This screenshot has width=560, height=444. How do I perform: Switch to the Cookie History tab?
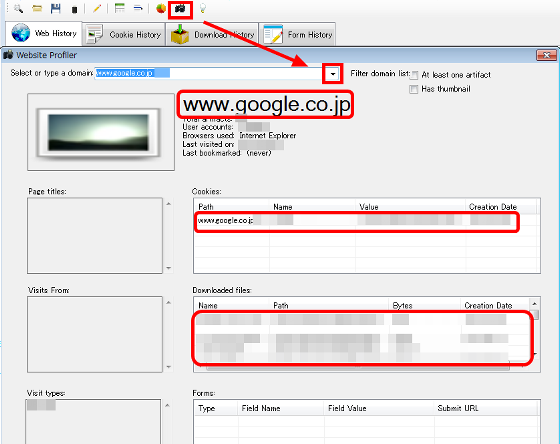[x=124, y=35]
